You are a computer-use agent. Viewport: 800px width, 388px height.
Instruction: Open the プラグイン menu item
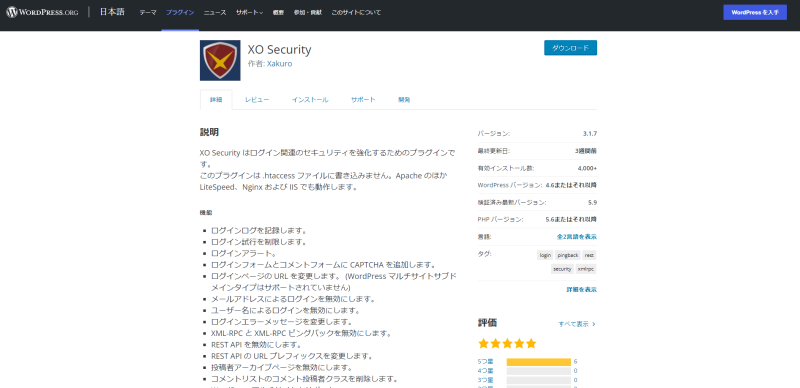coord(180,12)
